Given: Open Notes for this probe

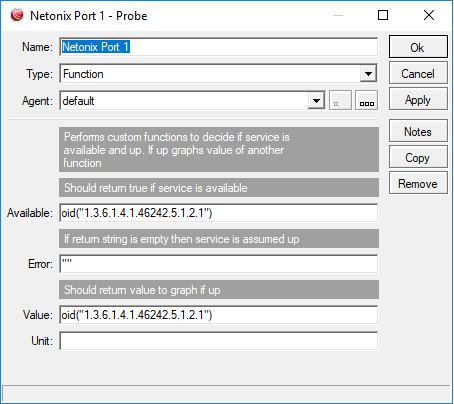Looking at the screenshot, I should click(x=418, y=131).
